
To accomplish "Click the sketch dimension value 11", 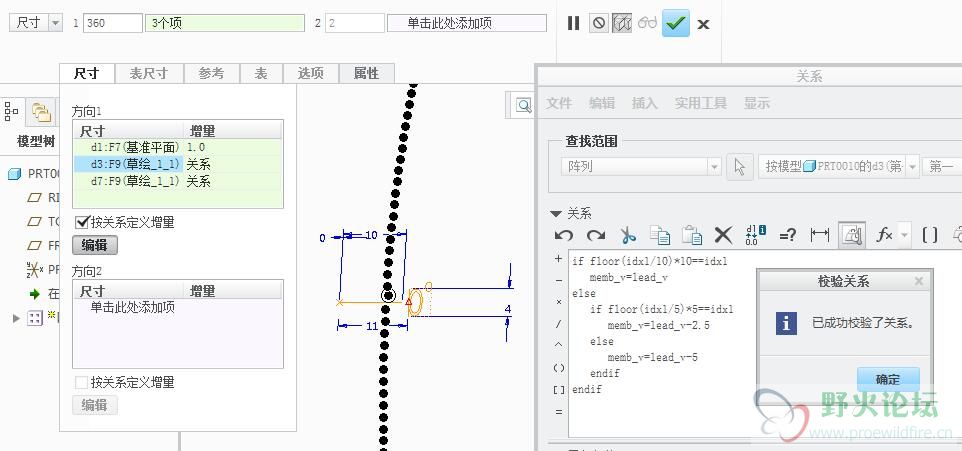I will coord(372,326).
